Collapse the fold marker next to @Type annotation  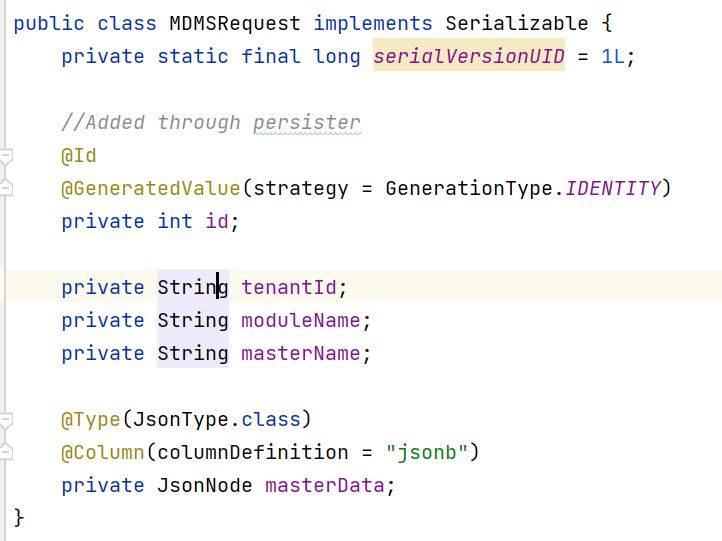coord(7,420)
